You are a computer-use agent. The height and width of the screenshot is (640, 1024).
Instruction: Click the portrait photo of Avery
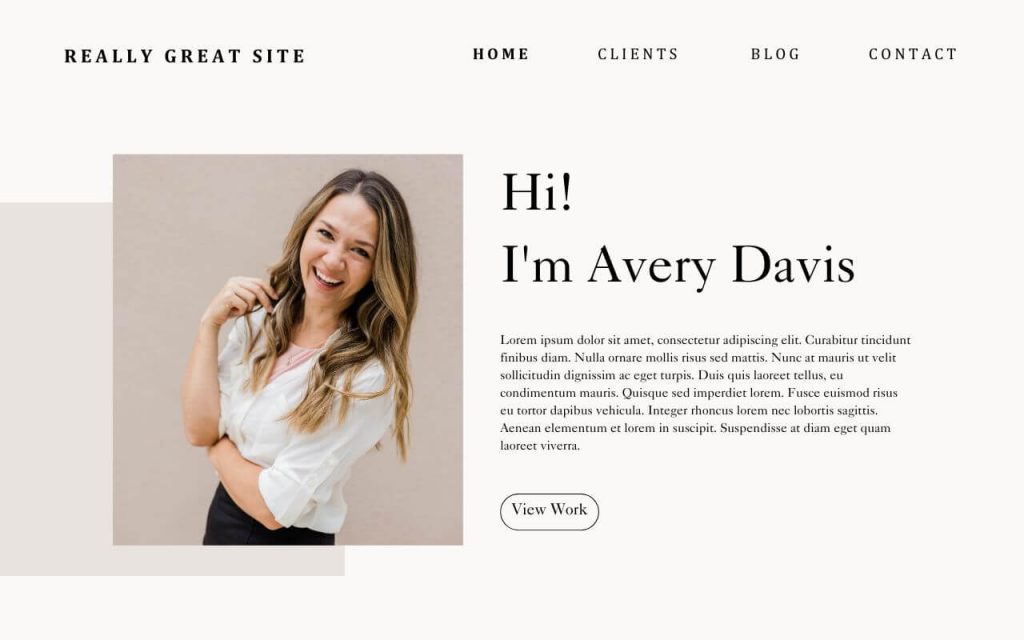click(288, 349)
